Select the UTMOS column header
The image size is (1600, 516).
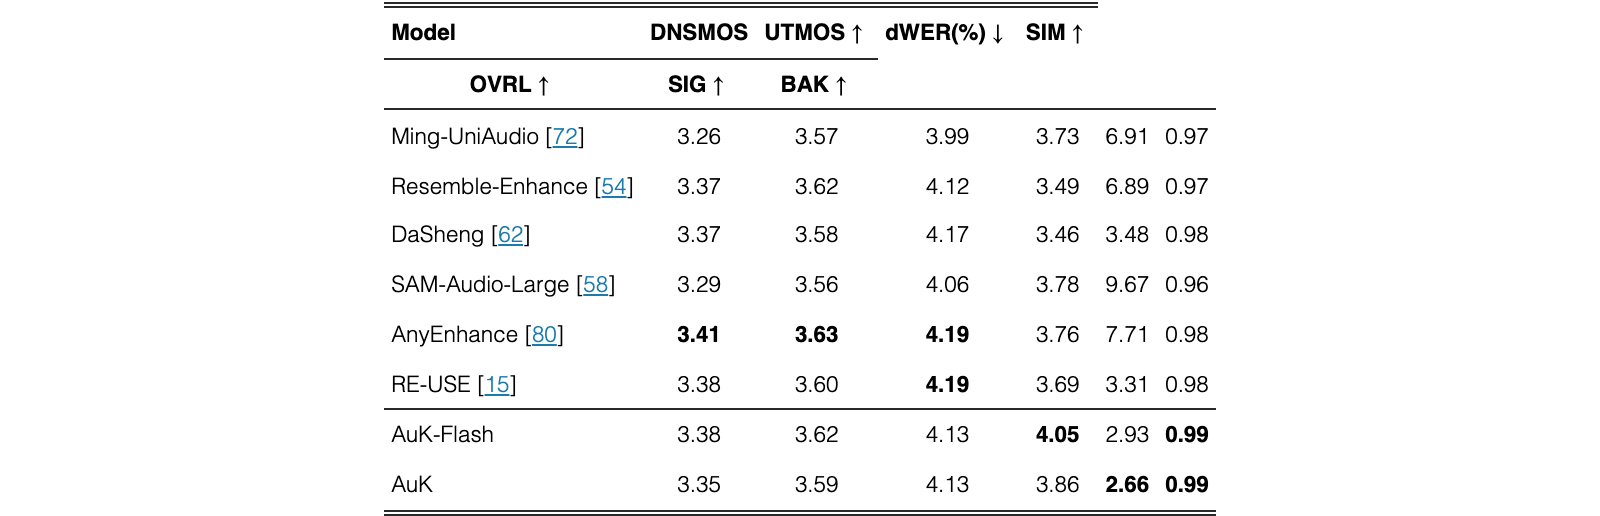tap(814, 32)
